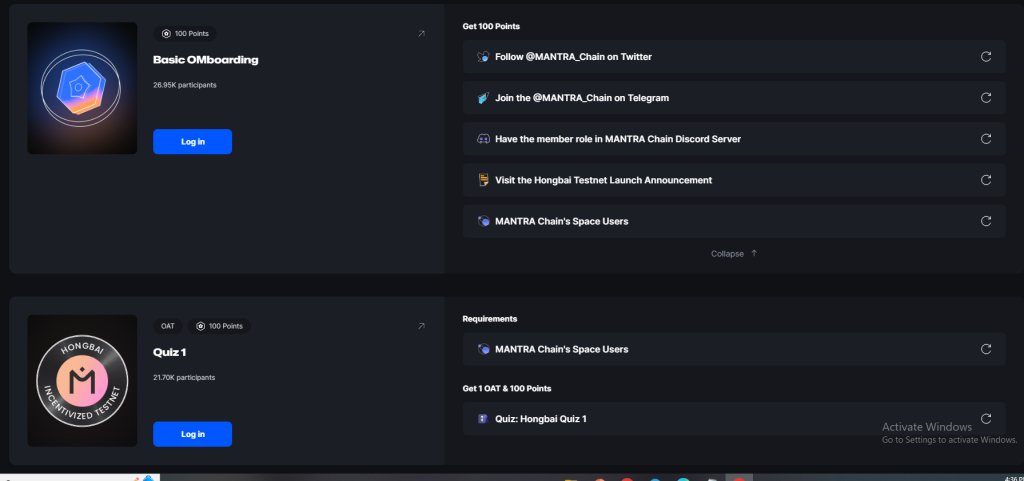Screen dimensions: 1024x481
Task: Click the Space Users icon under Get 100 Points
Action: (x=483, y=221)
